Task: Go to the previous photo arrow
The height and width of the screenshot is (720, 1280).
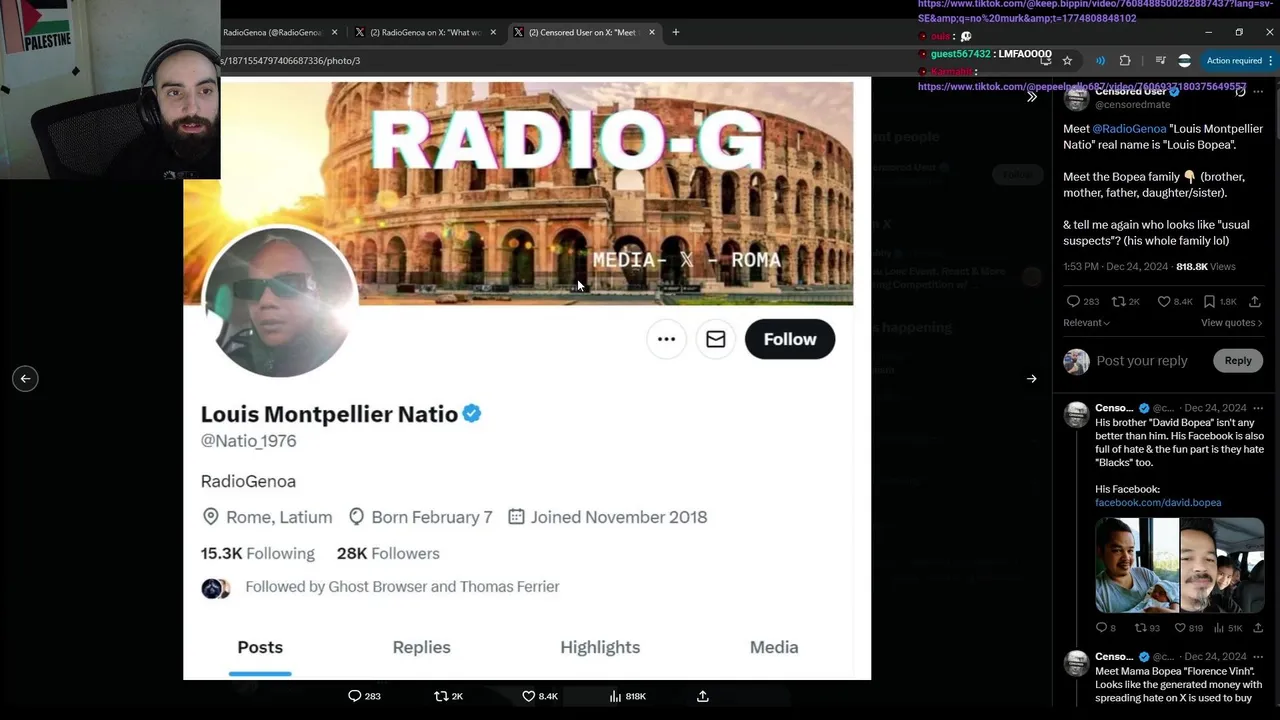Action: [26, 378]
